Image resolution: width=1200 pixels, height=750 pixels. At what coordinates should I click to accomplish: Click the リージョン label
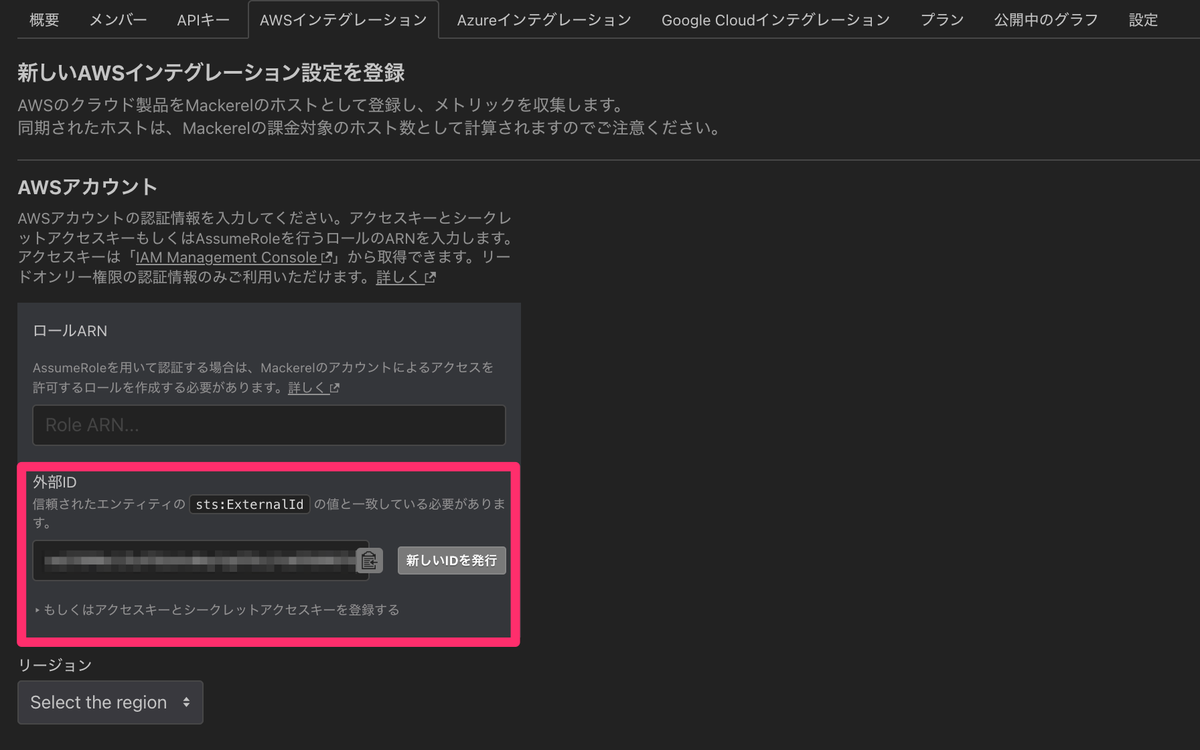click(55, 665)
